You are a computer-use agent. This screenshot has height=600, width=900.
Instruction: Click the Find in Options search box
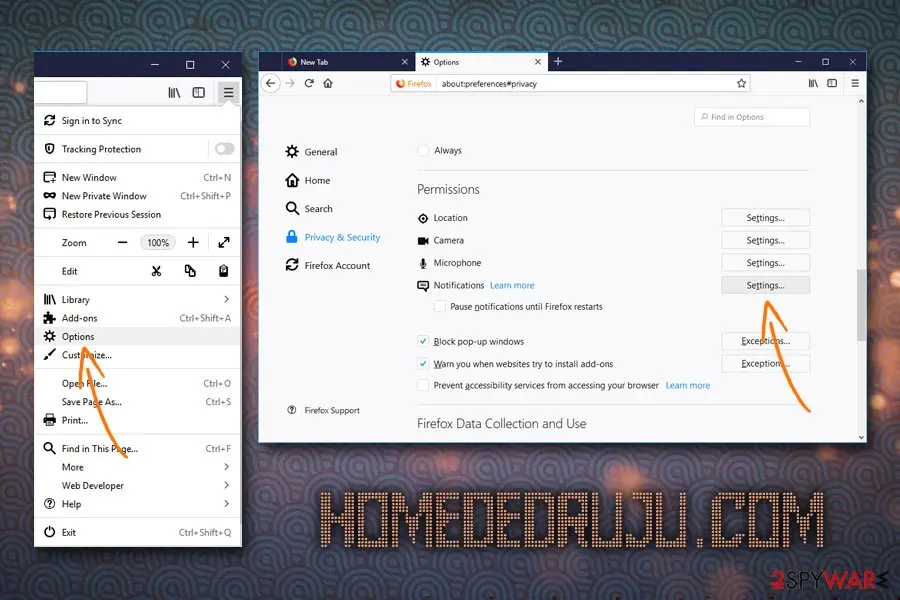(x=752, y=117)
